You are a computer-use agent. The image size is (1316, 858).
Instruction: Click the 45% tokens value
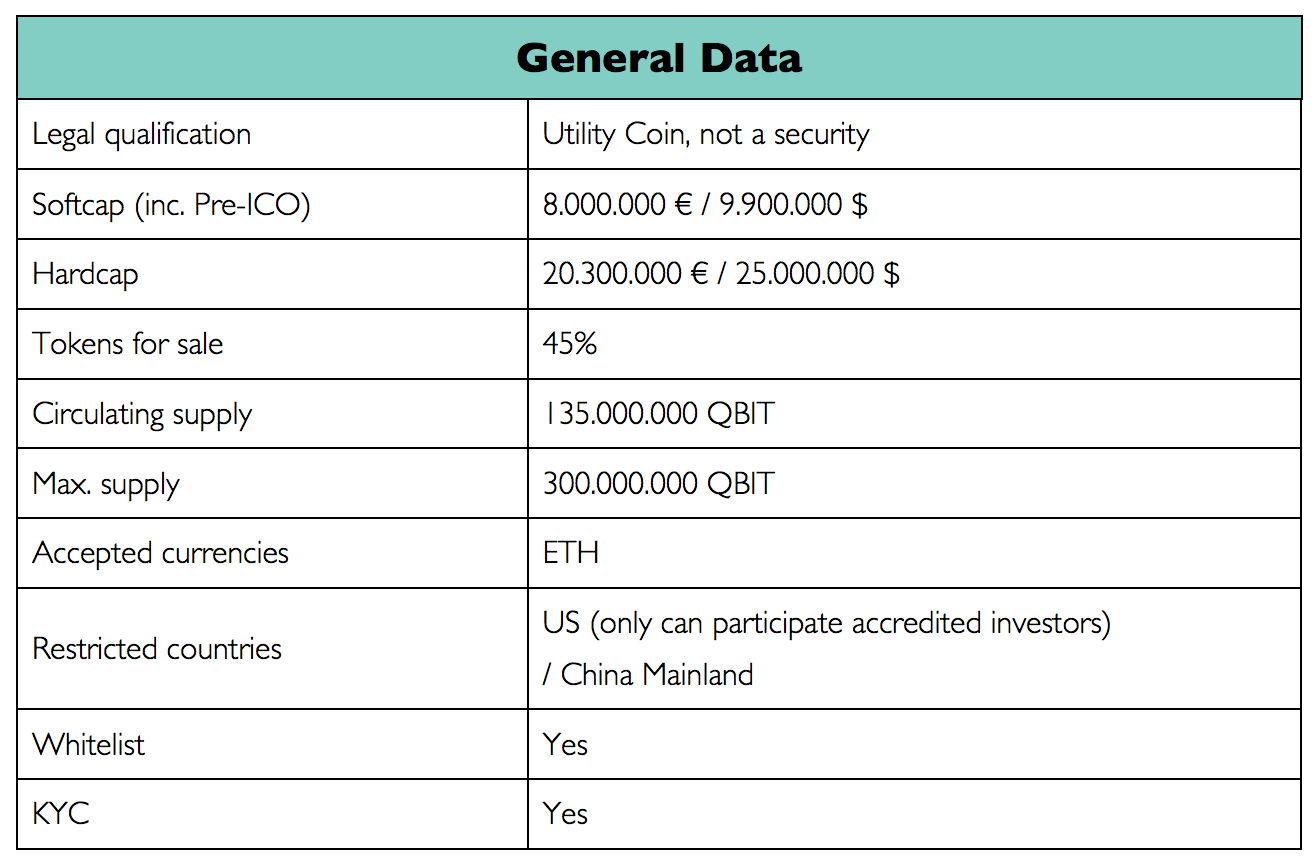tap(570, 344)
